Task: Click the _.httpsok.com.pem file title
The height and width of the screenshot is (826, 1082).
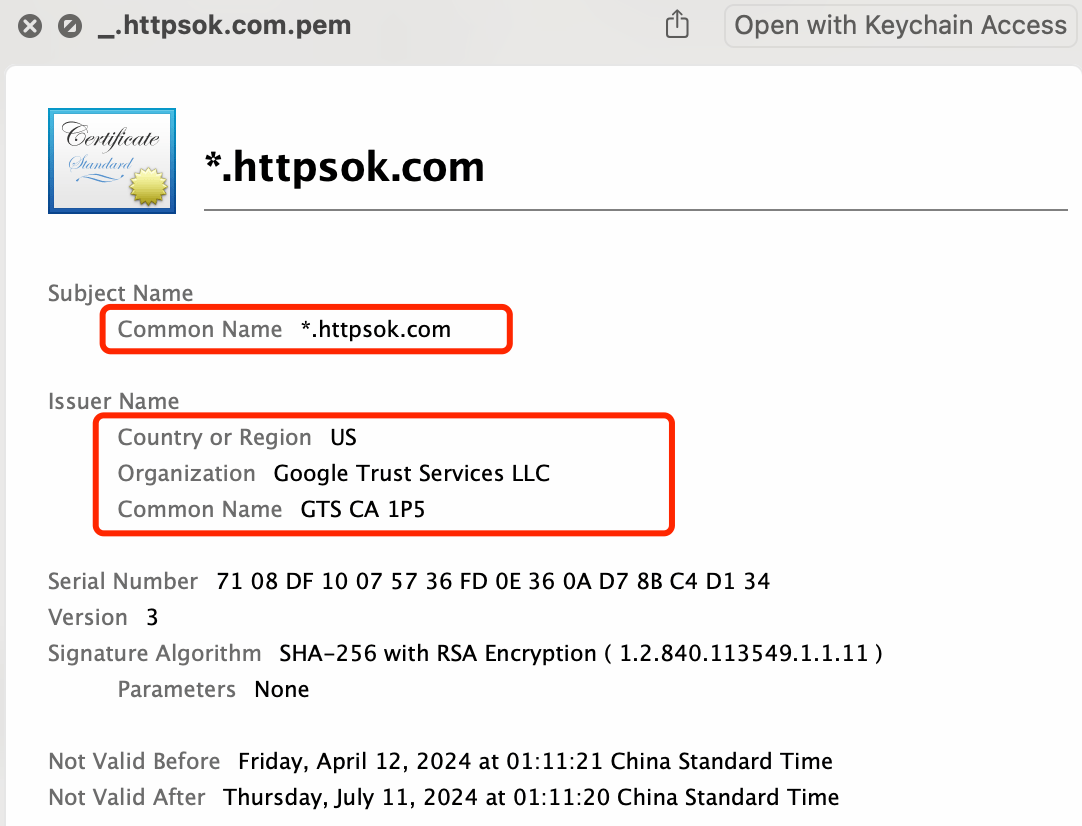Action: (224, 26)
